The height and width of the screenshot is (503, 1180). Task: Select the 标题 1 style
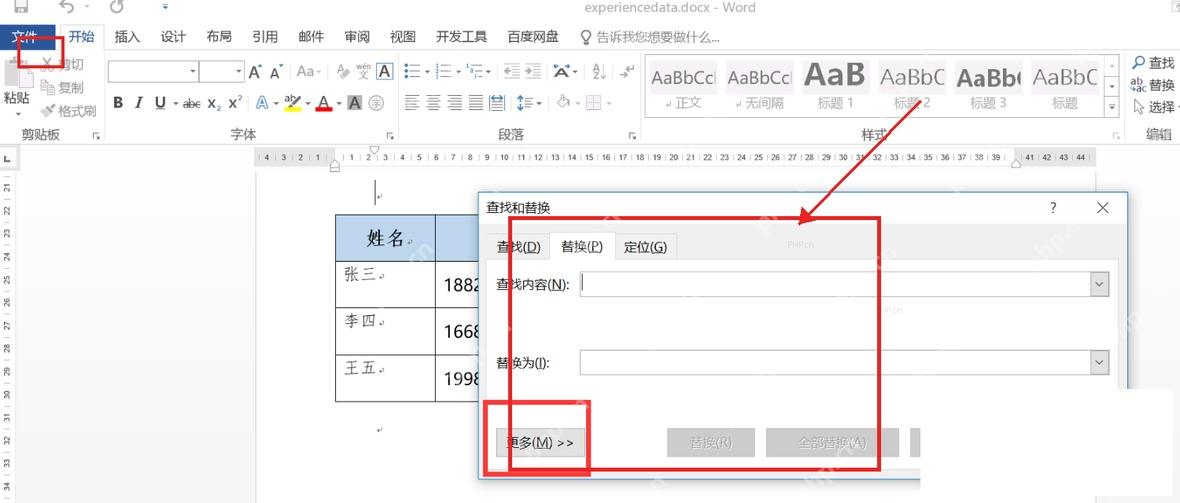[835, 86]
